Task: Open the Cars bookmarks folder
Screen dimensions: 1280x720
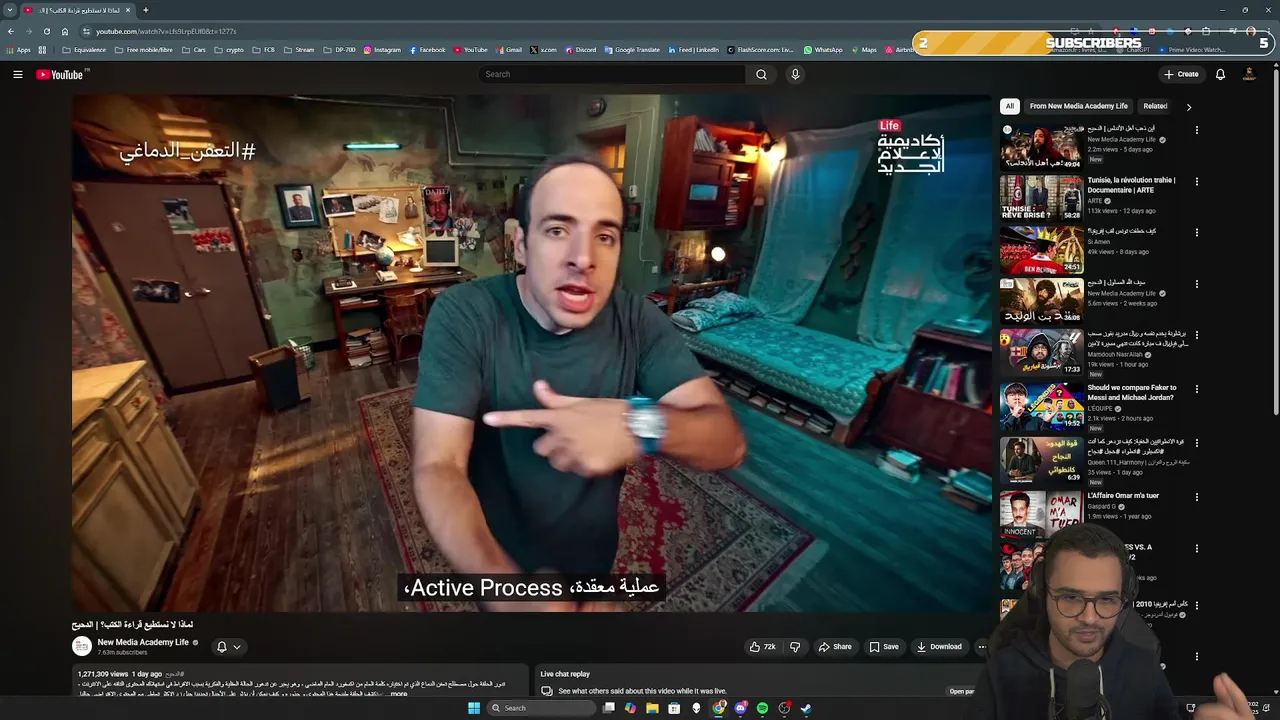Action: tap(194, 50)
